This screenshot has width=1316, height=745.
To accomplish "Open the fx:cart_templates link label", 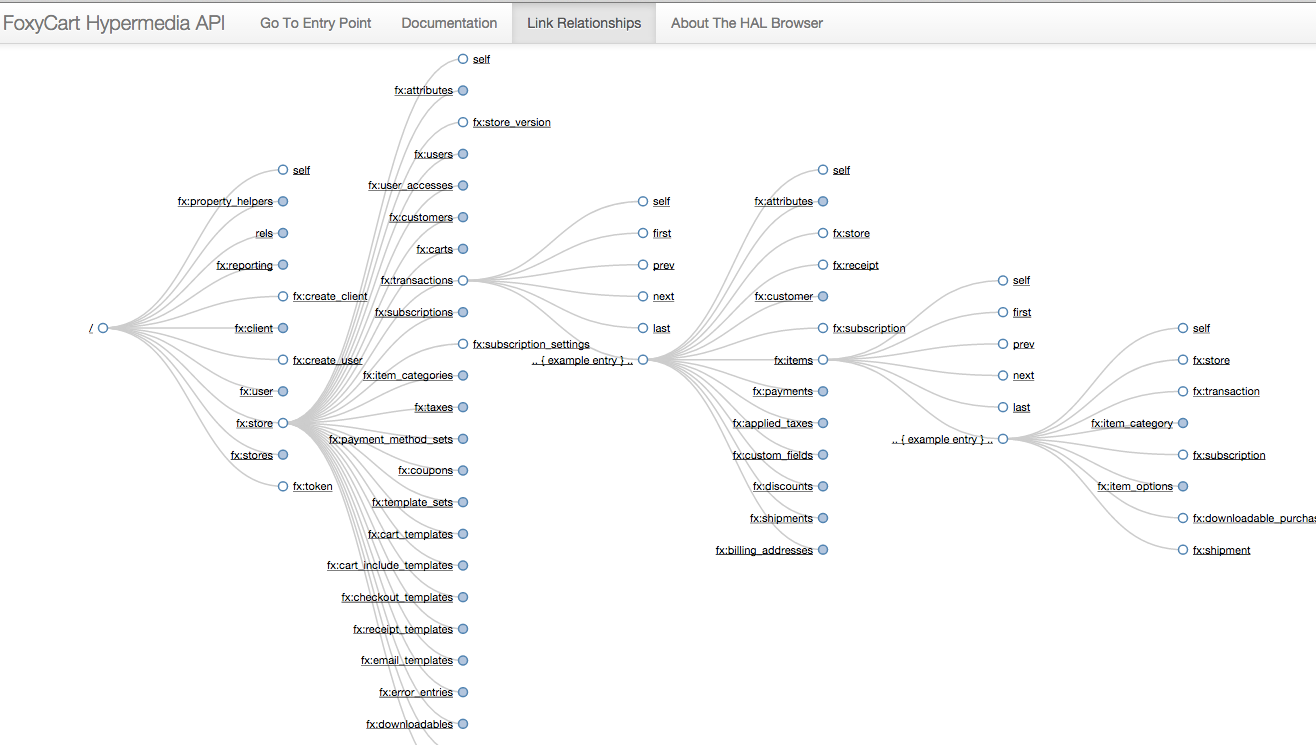I will [410, 535].
